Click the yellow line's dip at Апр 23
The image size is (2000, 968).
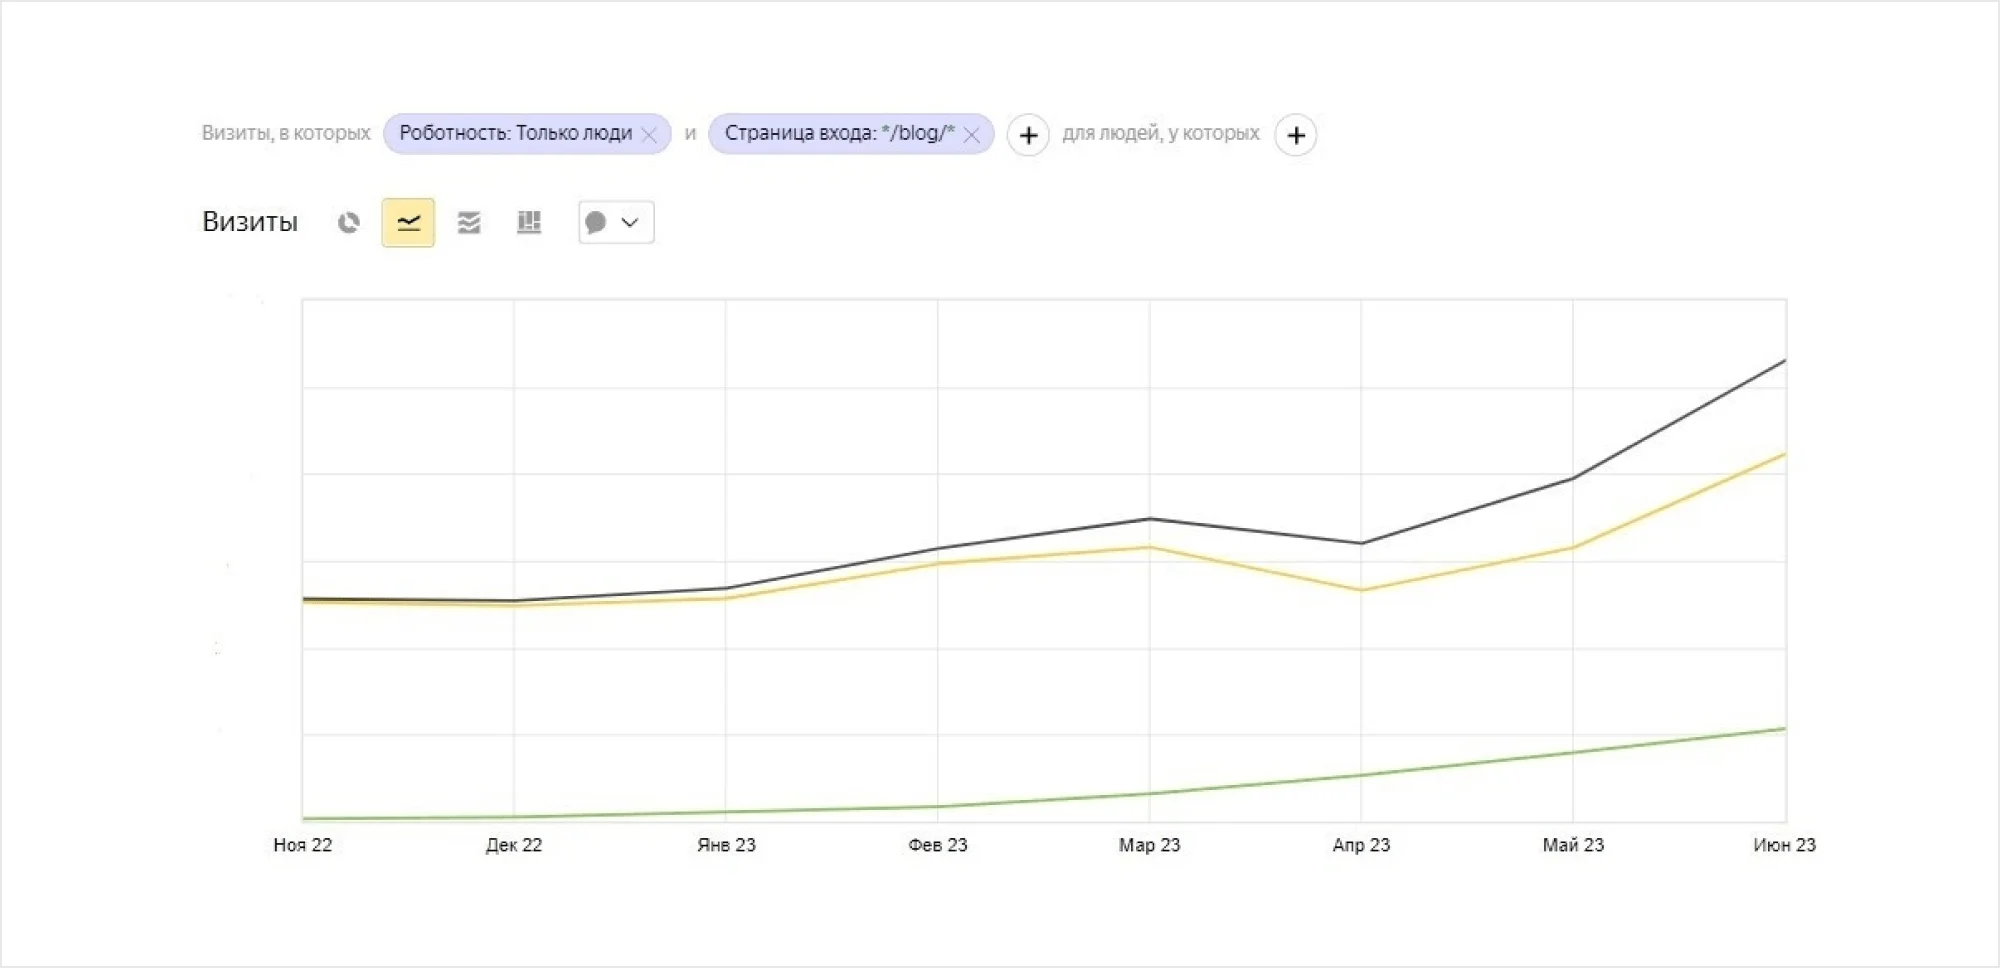(x=1361, y=590)
